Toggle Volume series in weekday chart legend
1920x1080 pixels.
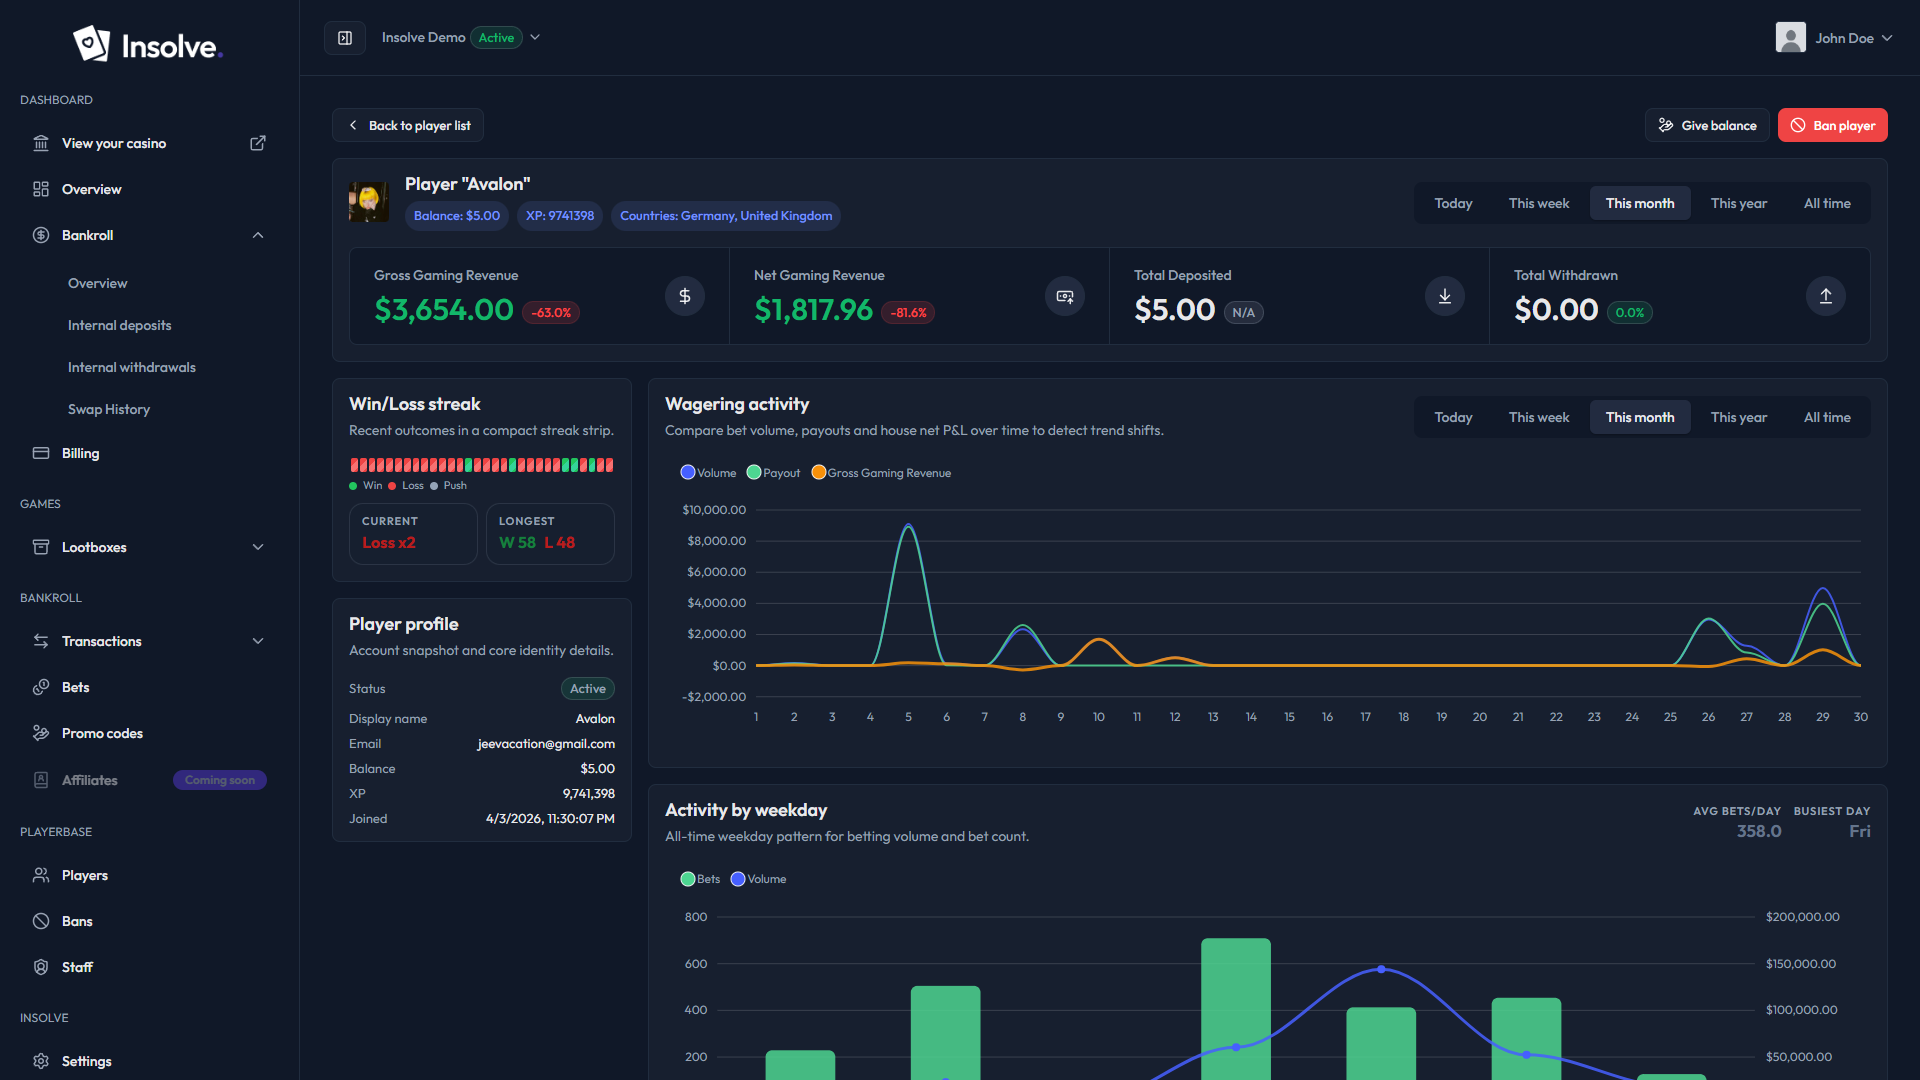[758, 879]
